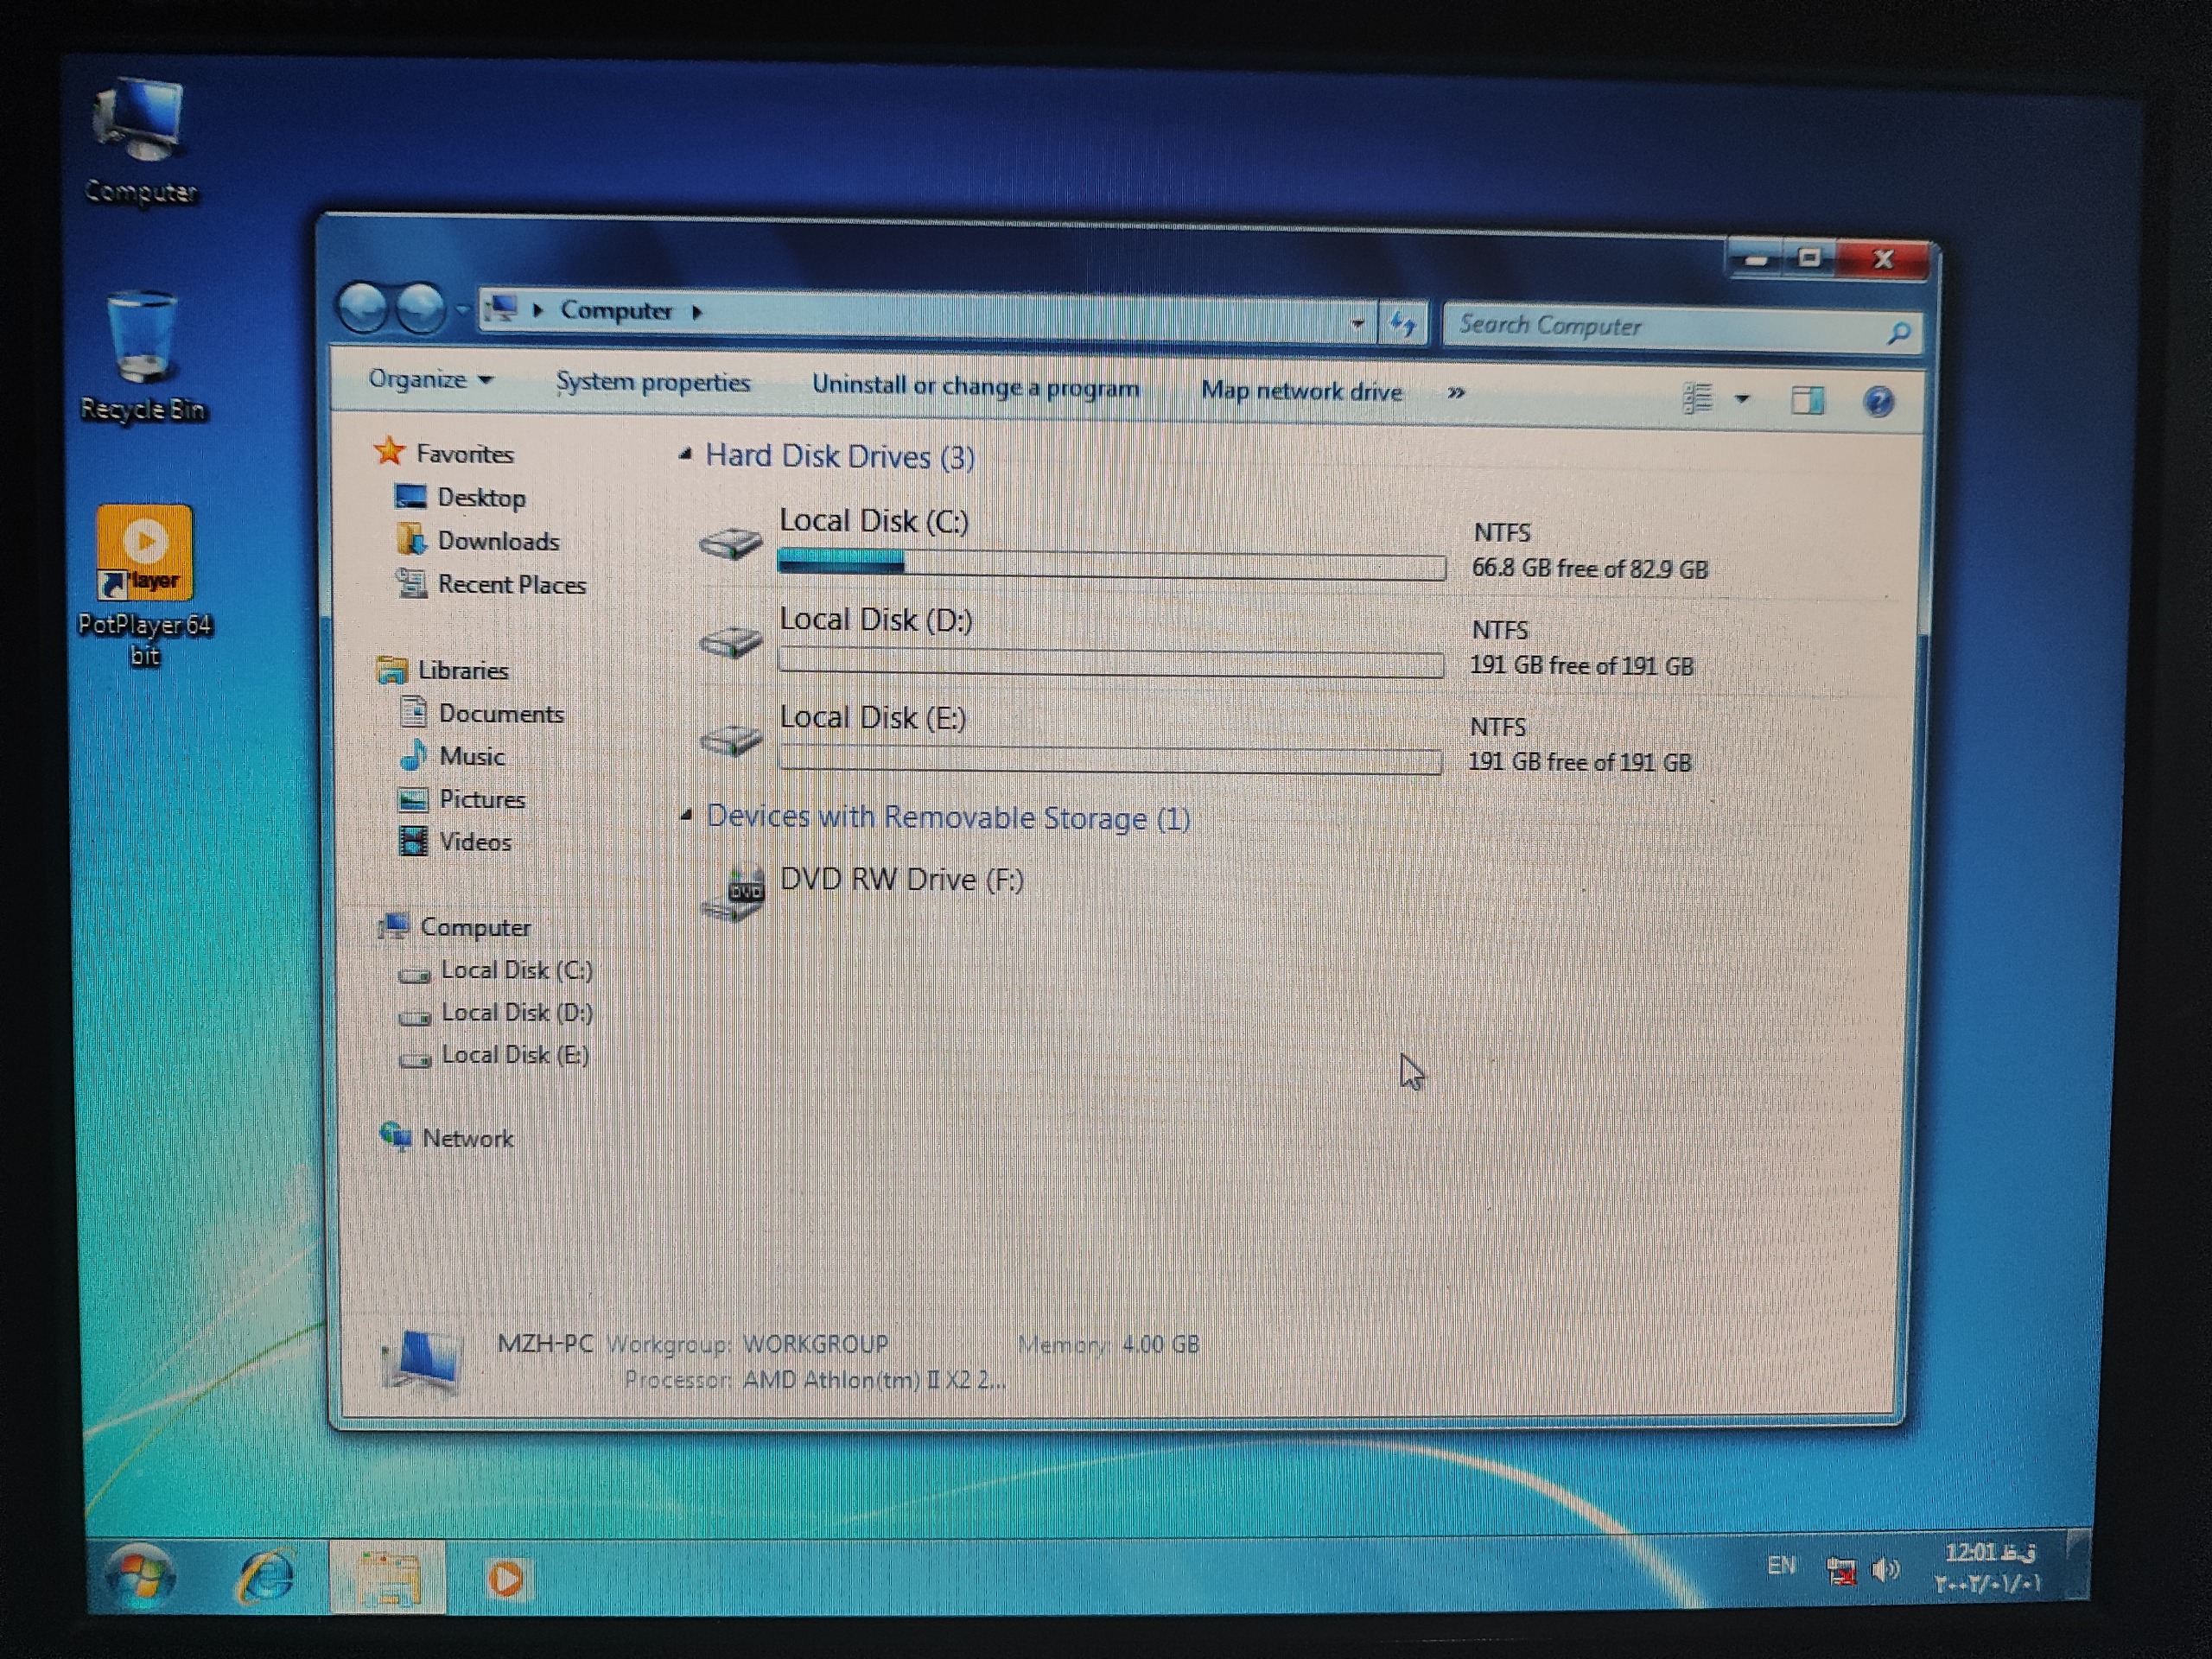This screenshot has width=2212, height=1659.
Task: Click the Local Disk (C:) usage bar
Action: pyautogui.click(x=1111, y=565)
